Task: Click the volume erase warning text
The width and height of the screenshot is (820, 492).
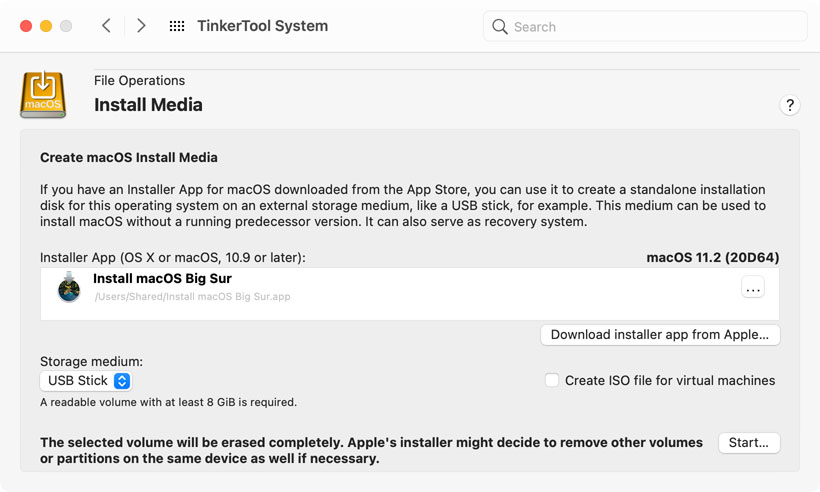Action: (371, 450)
